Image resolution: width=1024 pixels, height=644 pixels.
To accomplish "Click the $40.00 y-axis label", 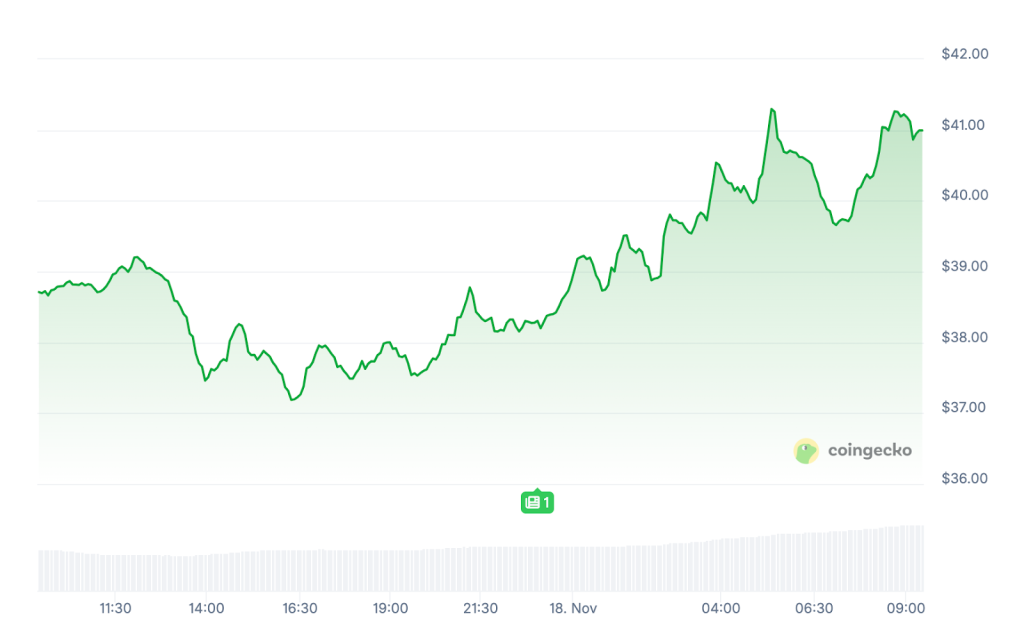I will tap(964, 195).
